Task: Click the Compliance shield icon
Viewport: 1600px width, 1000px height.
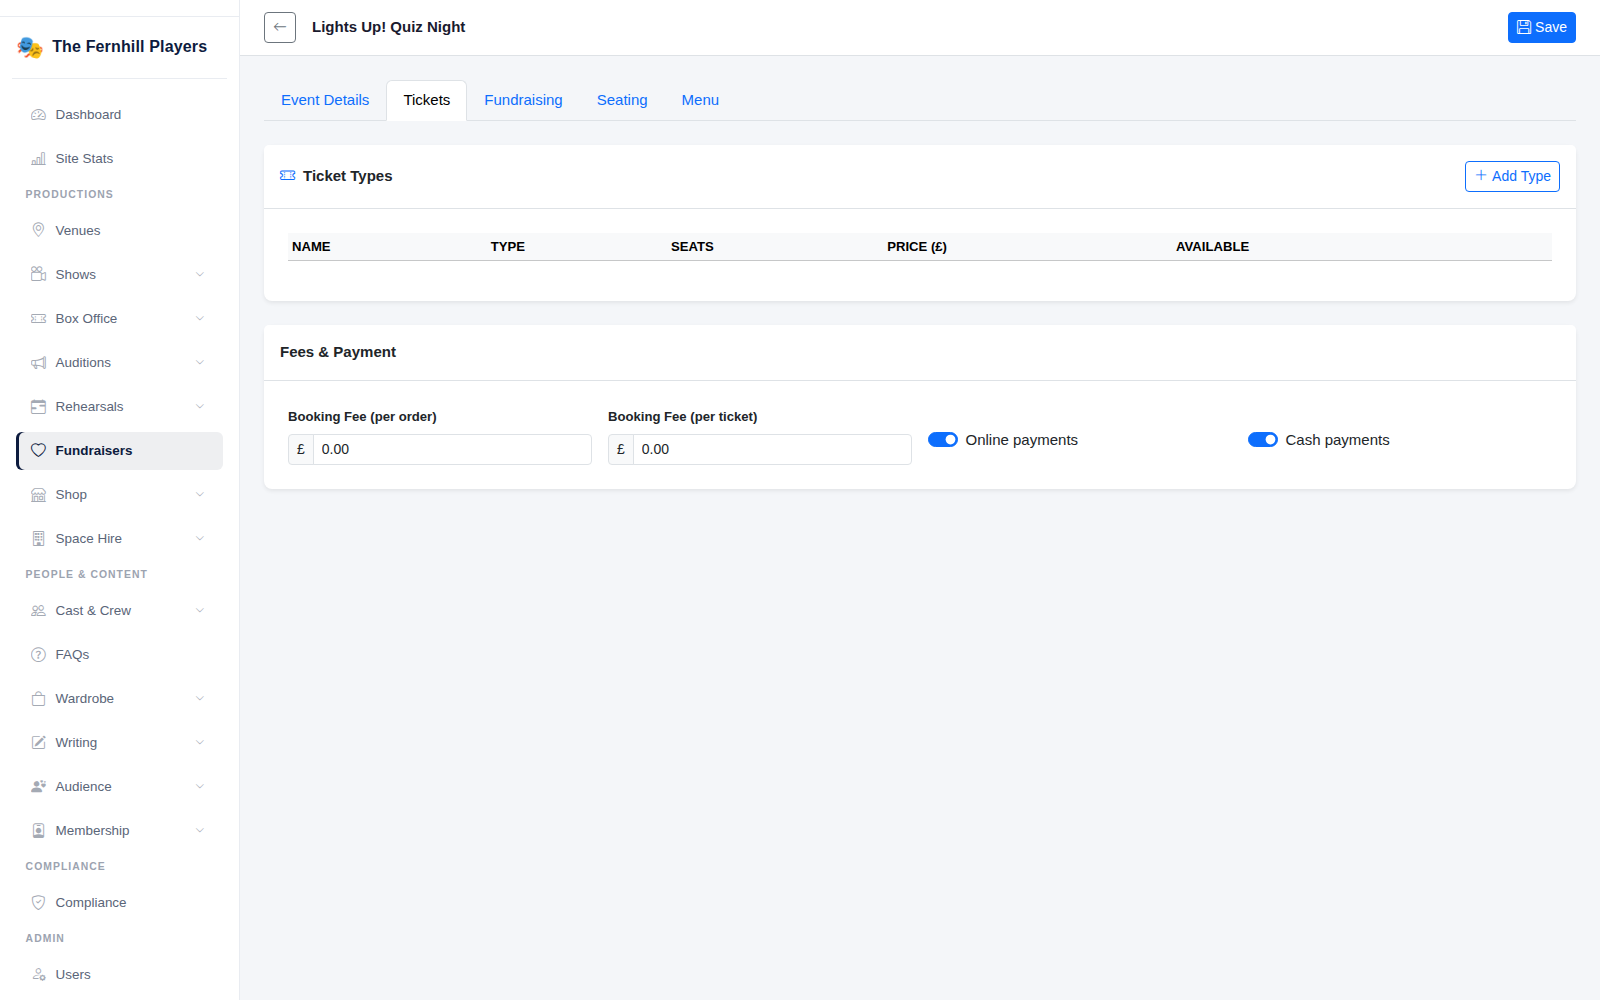Action: pyautogui.click(x=39, y=903)
